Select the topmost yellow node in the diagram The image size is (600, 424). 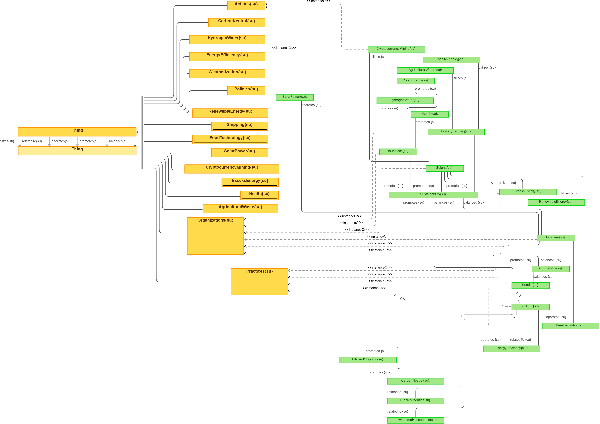coord(239,5)
